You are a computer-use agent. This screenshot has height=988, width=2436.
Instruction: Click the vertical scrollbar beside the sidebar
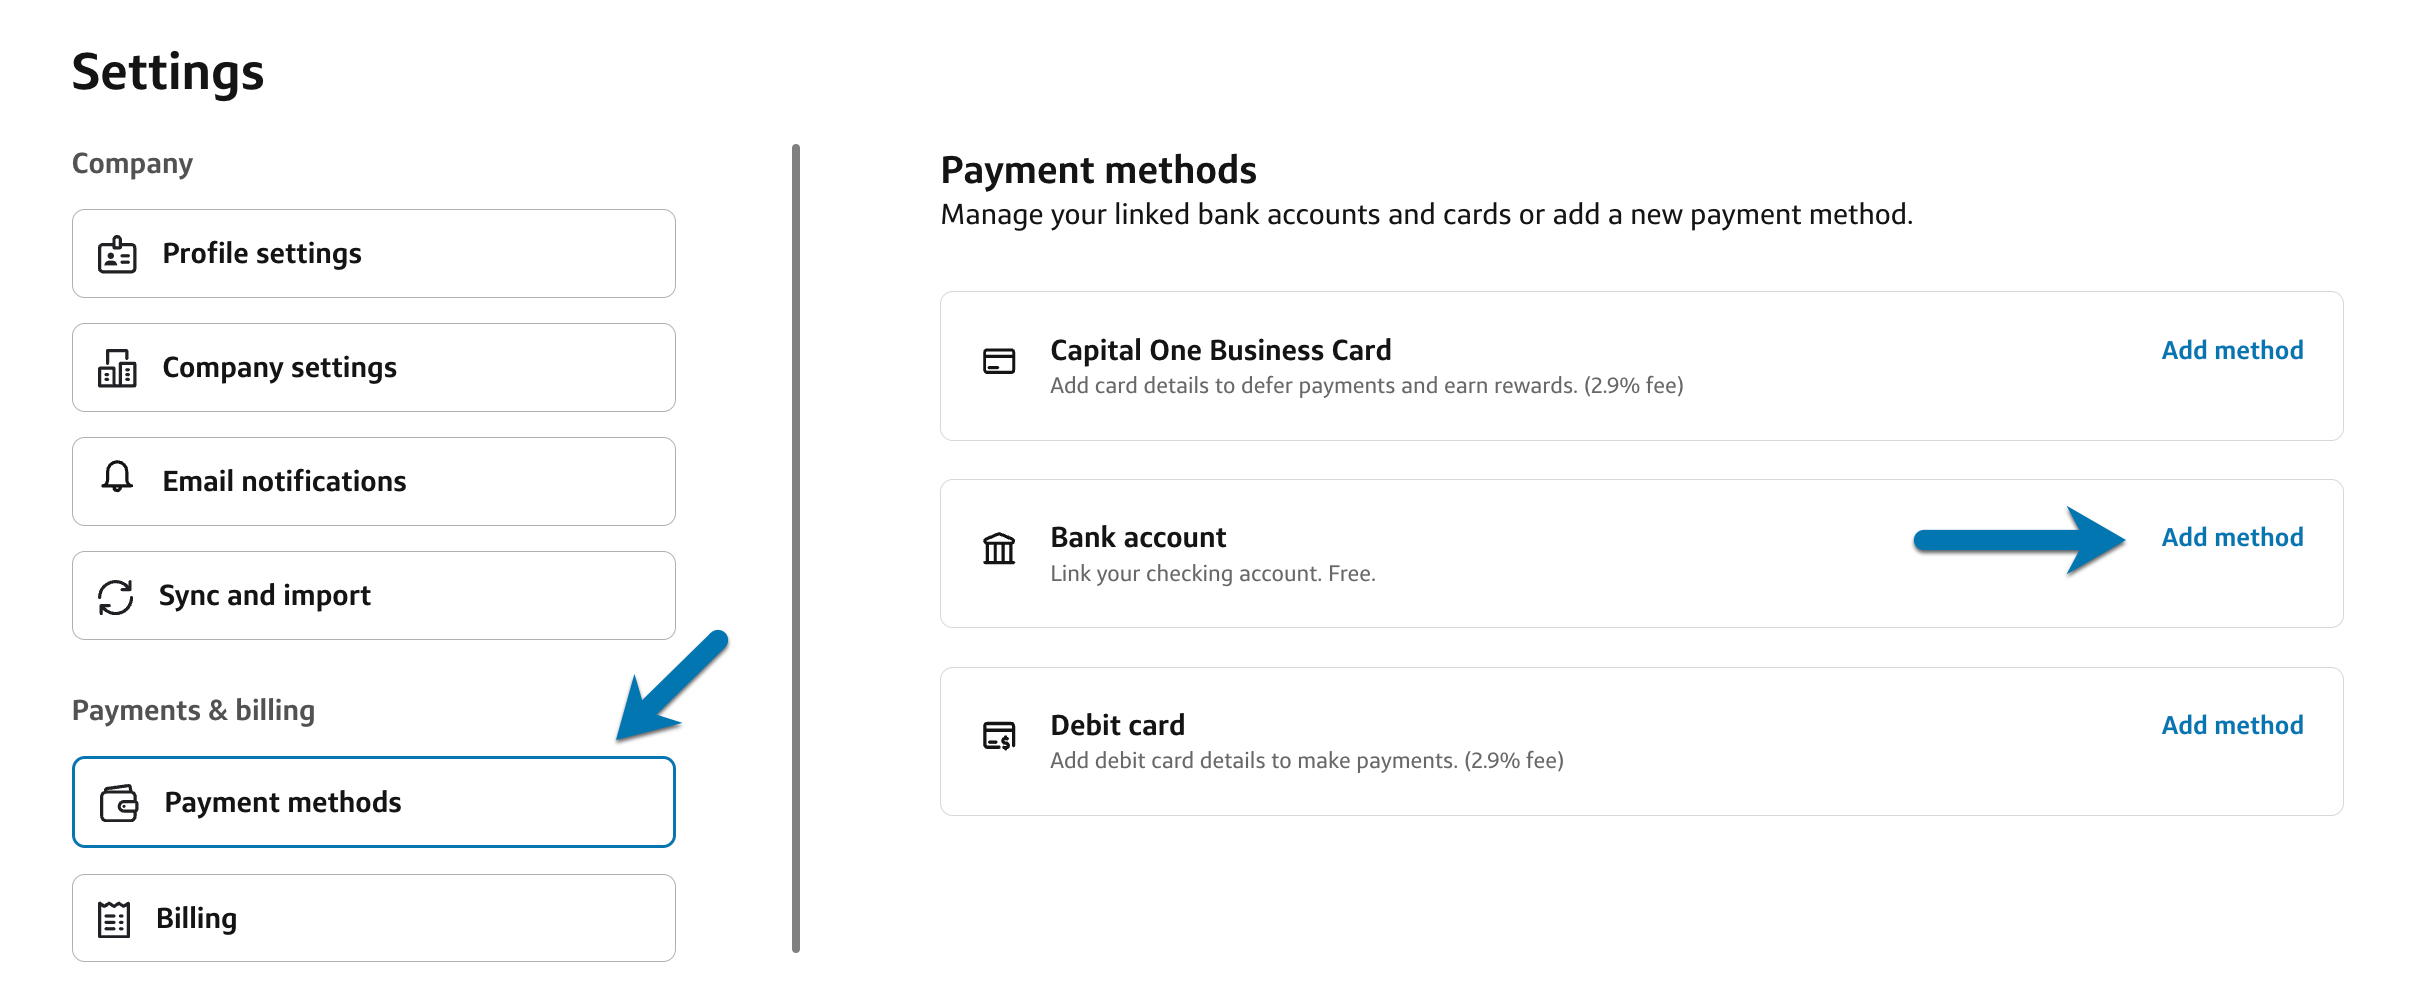coord(796,548)
